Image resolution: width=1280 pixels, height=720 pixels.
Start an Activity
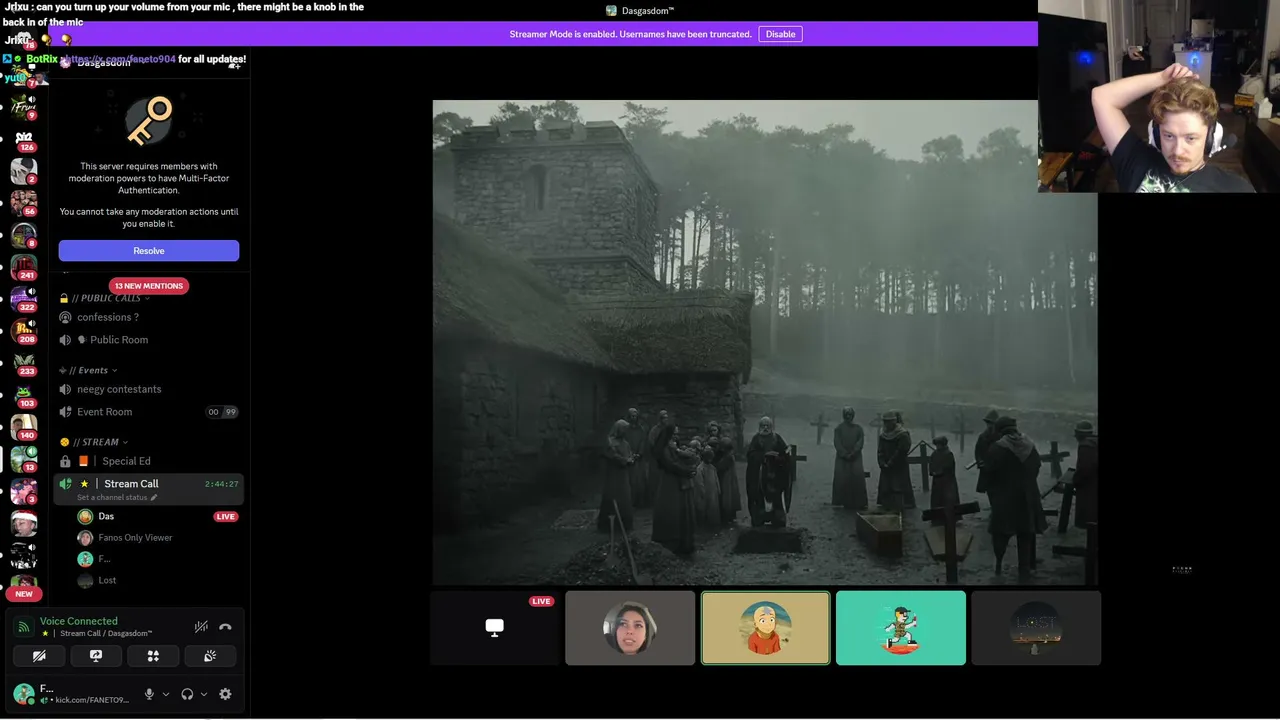(x=153, y=656)
